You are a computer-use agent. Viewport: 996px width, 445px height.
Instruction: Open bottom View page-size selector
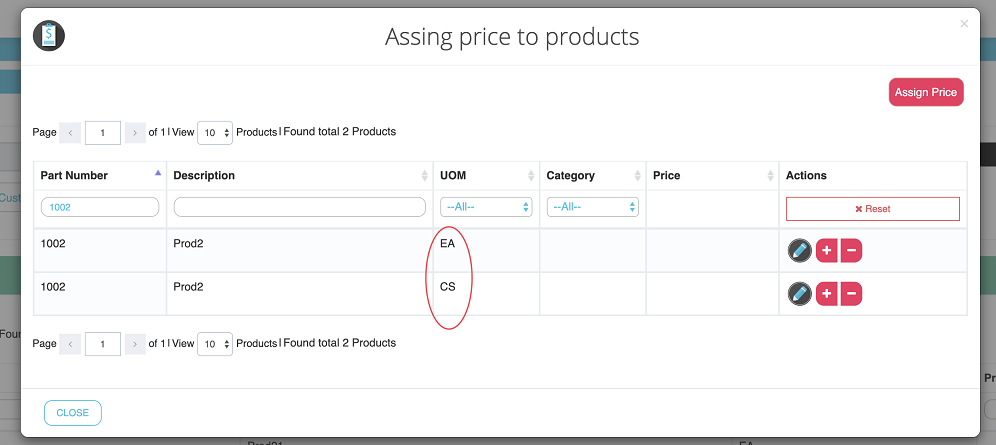215,344
